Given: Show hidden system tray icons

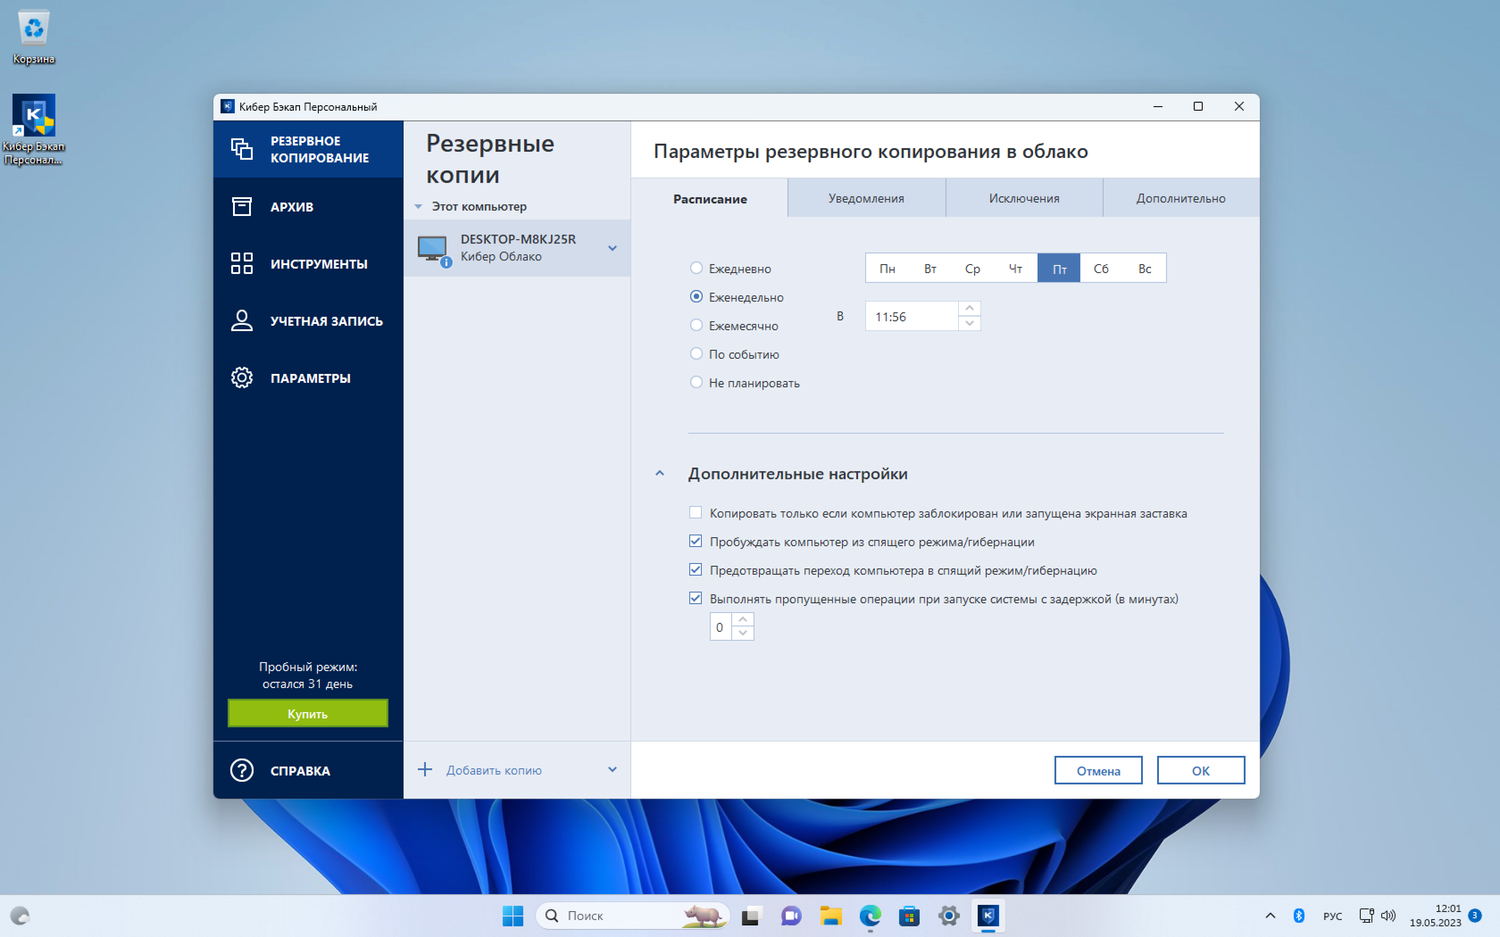Looking at the screenshot, I should click(1270, 915).
